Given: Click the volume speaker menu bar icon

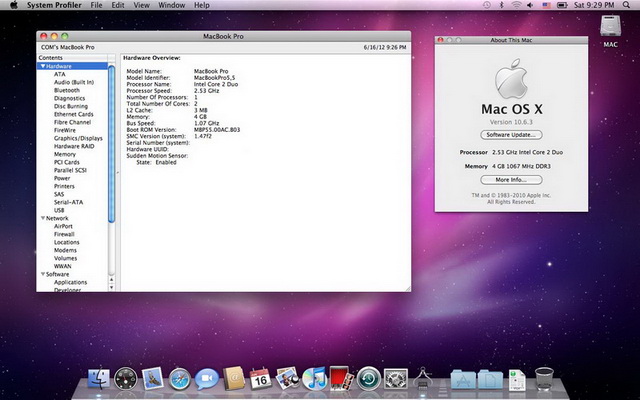Looking at the screenshot, I should [530, 6].
